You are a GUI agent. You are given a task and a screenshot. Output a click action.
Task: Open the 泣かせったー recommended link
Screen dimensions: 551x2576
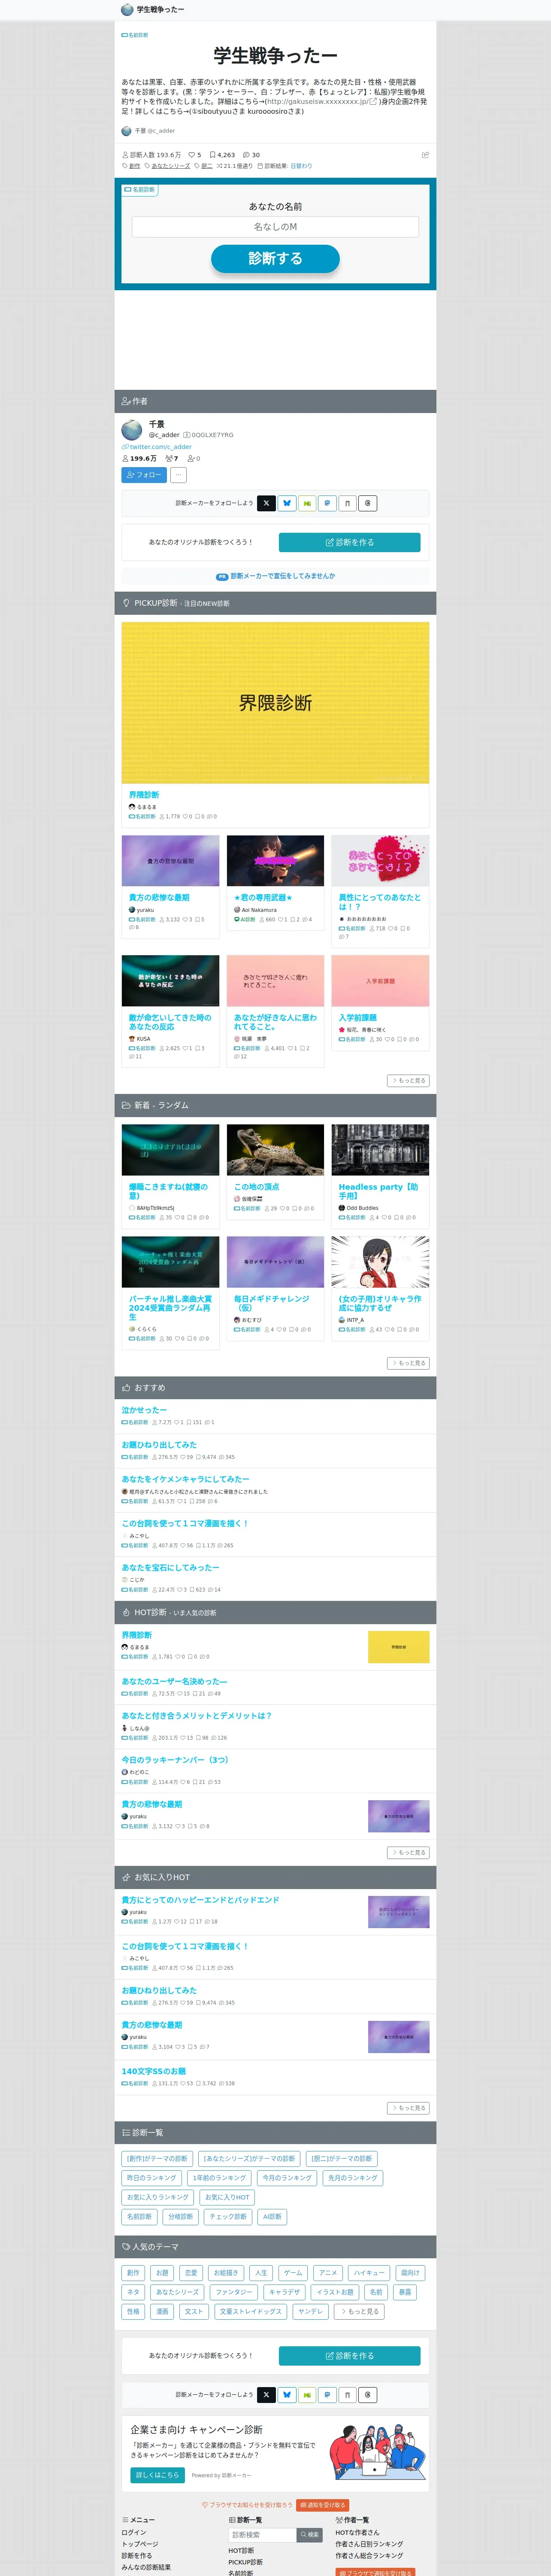(144, 1410)
